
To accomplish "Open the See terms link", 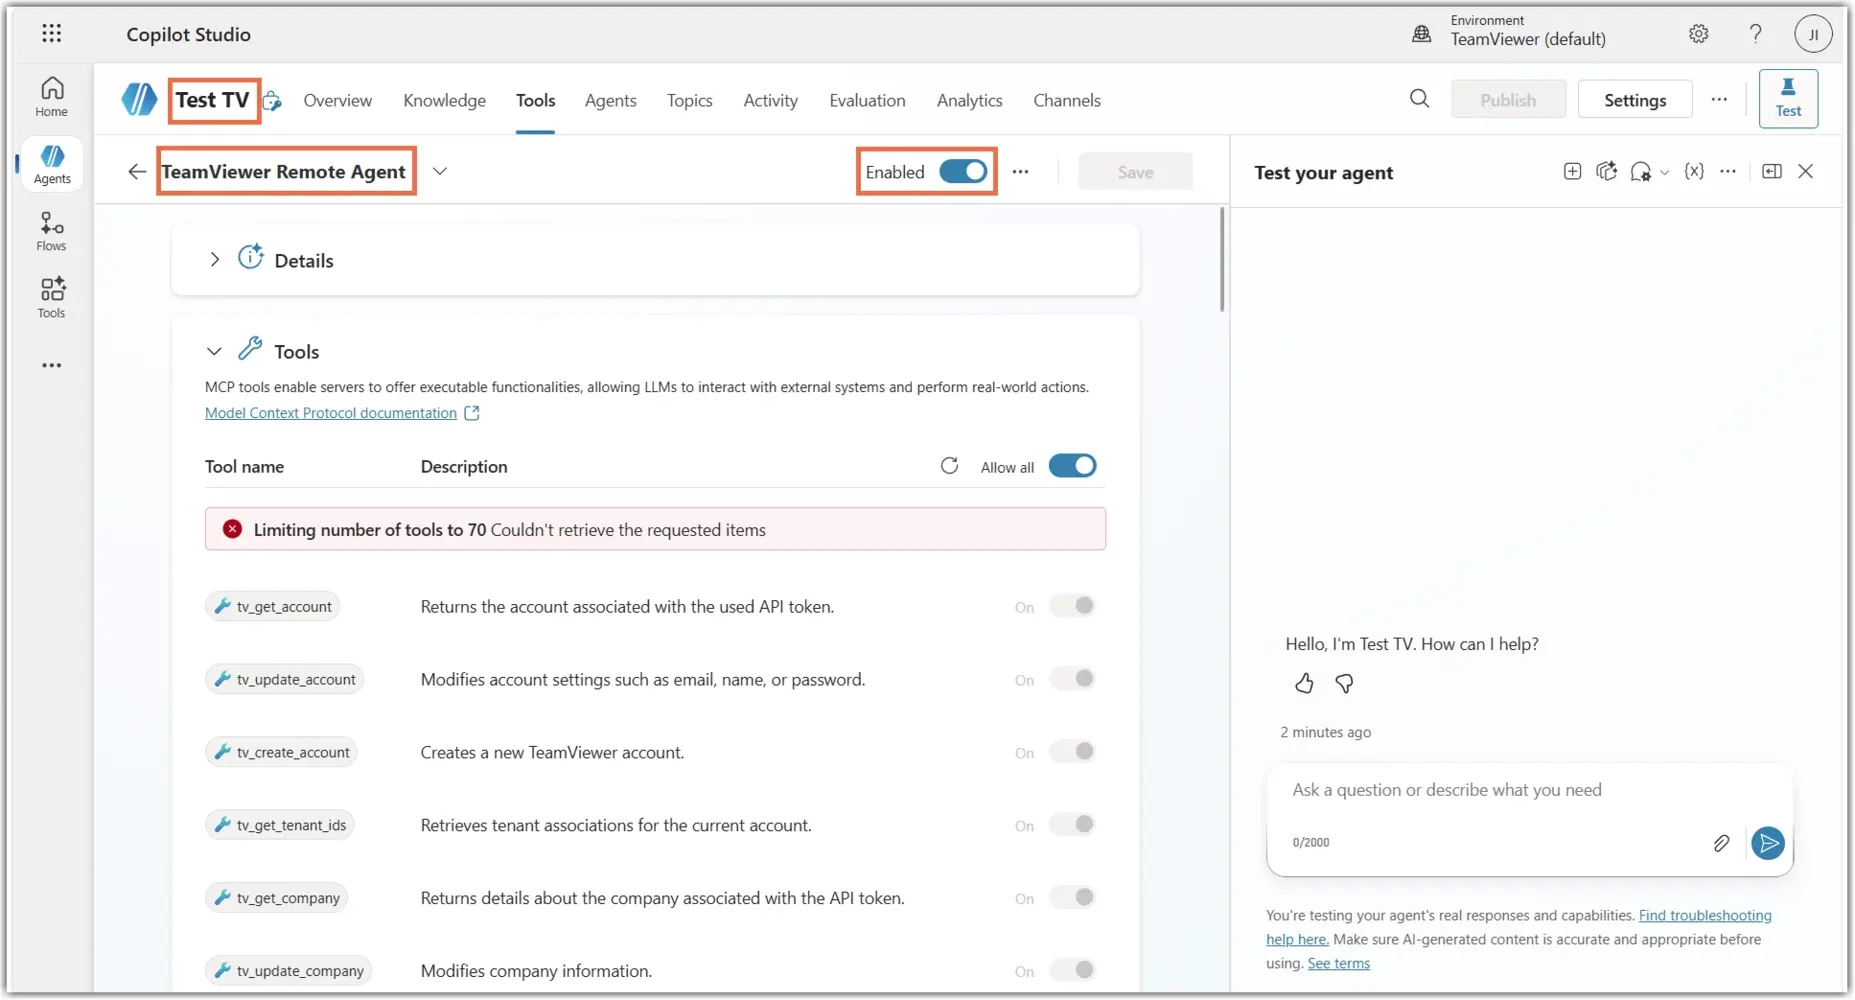I will click(x=1339, y=963).
